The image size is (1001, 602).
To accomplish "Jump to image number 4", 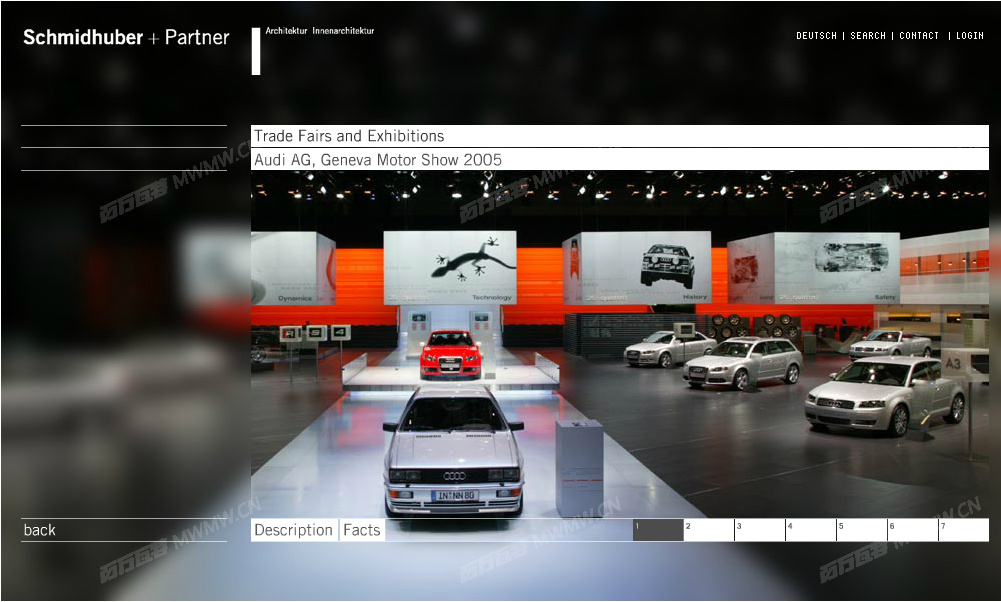I will 811,530.
